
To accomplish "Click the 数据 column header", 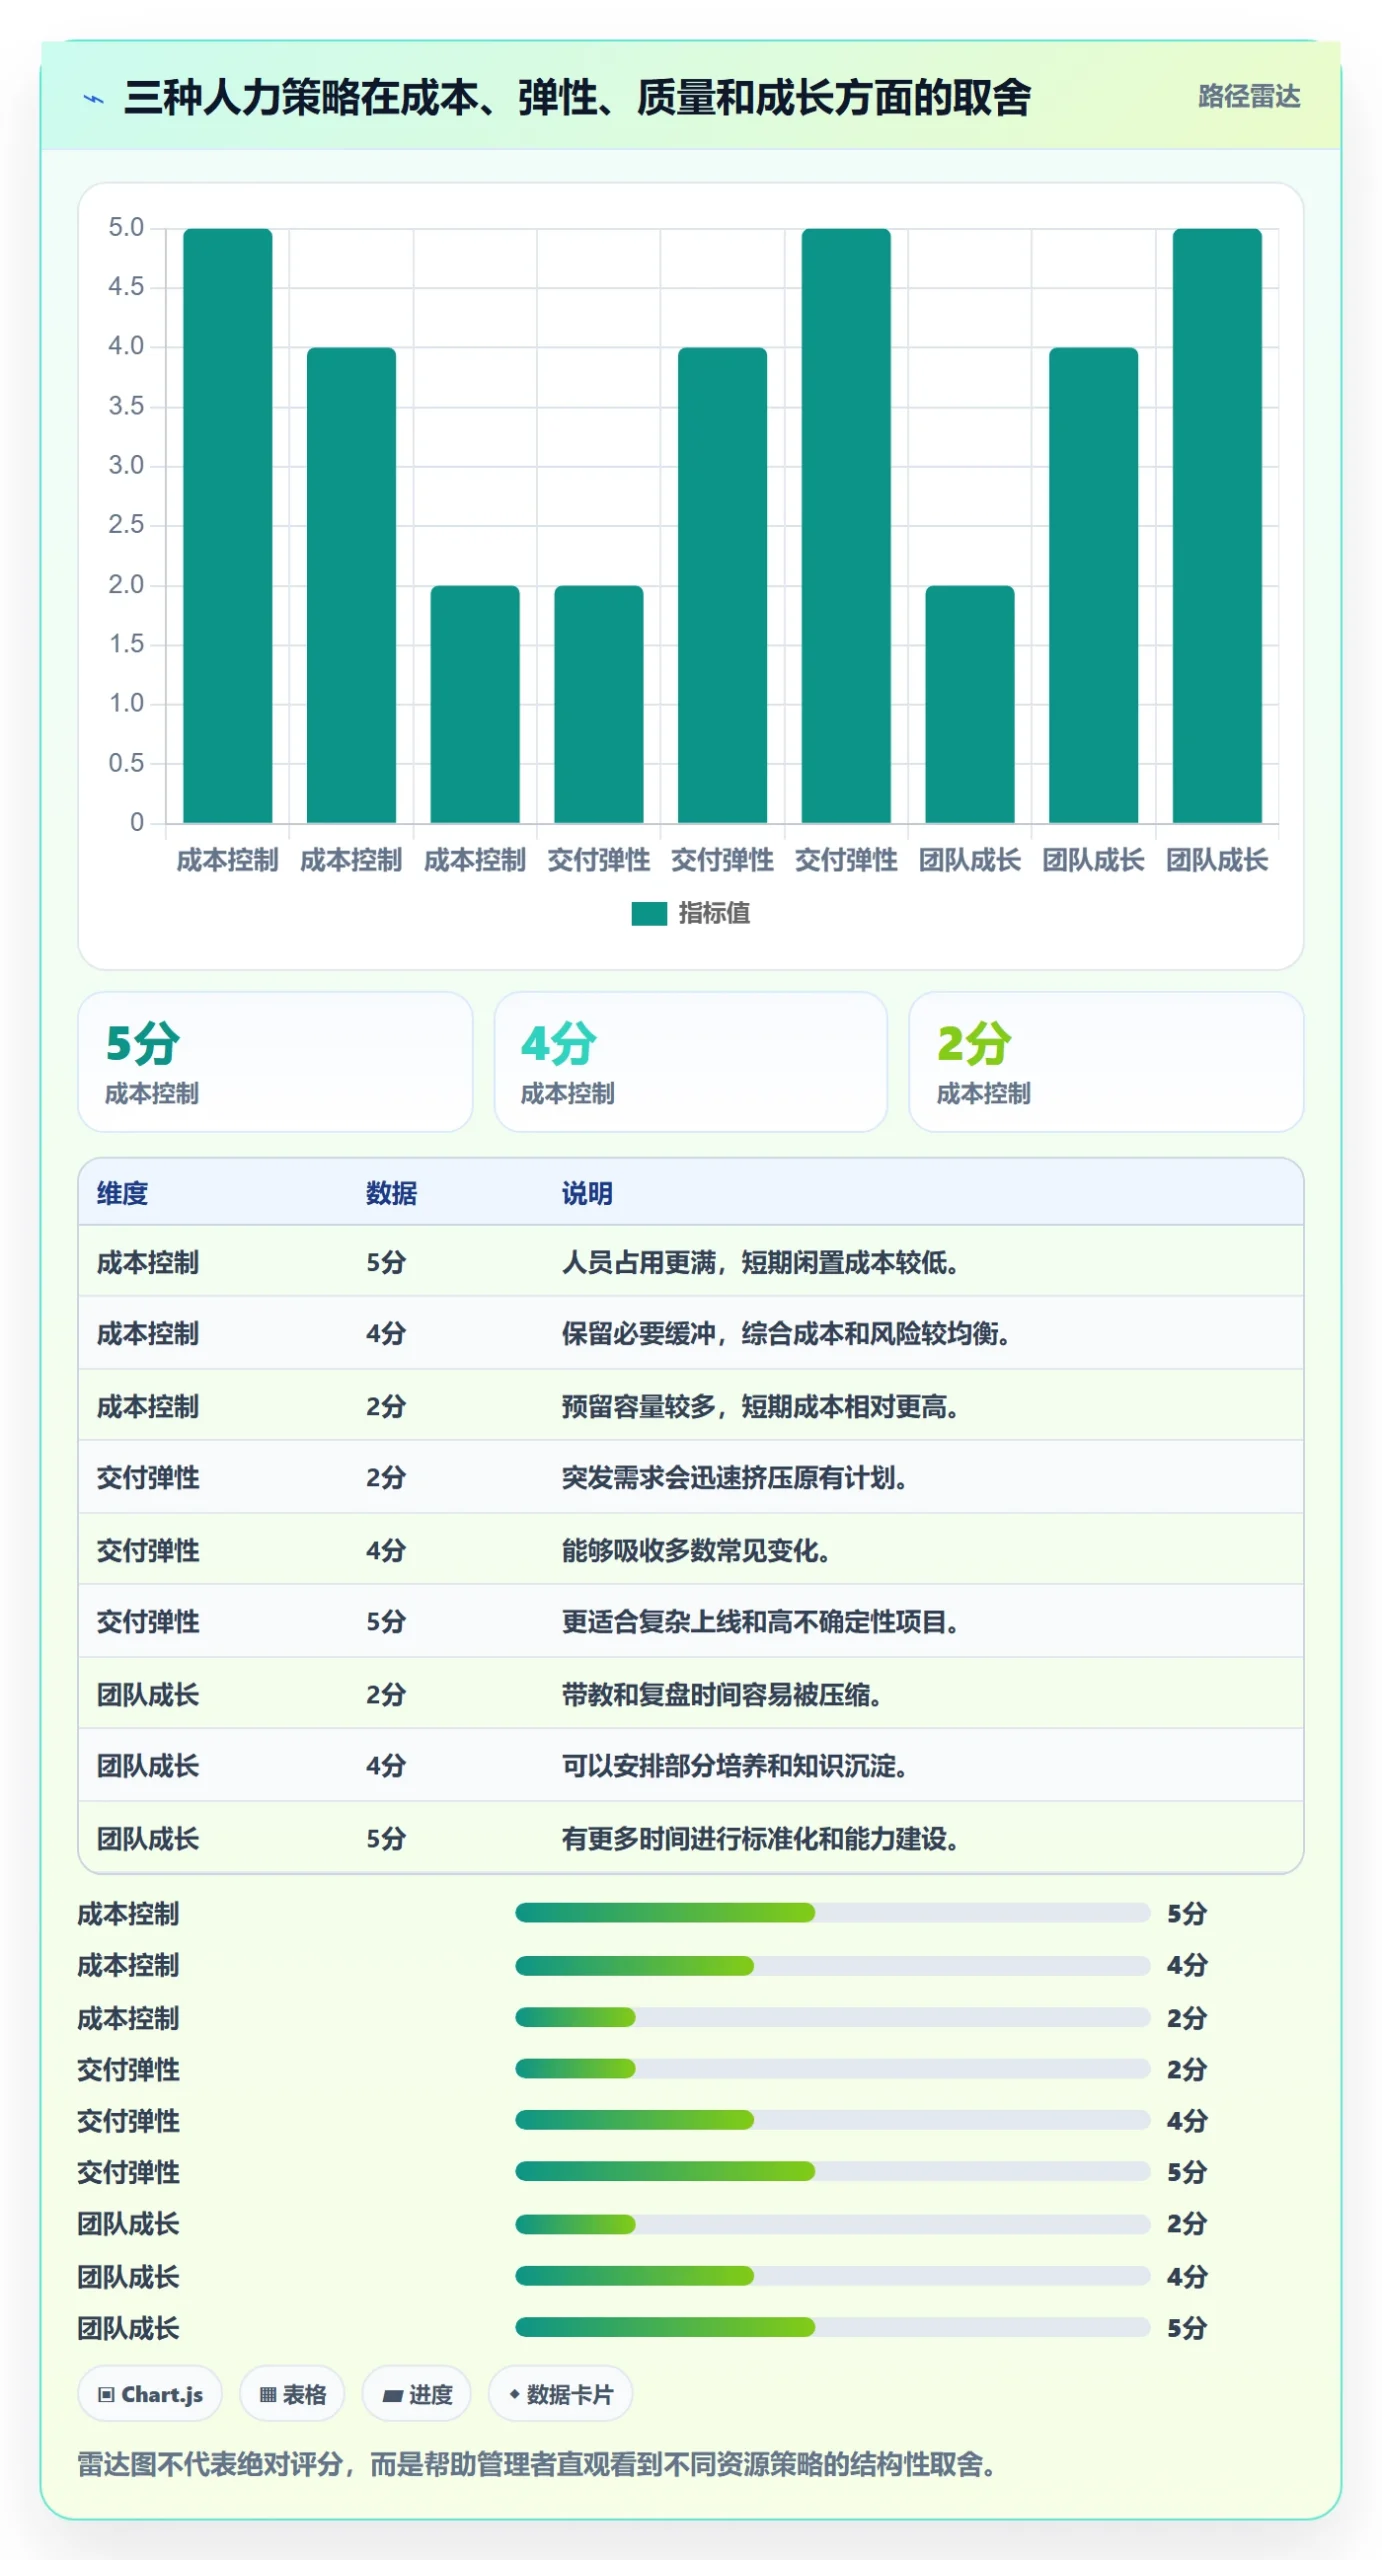I will pyautogui.click(x=391, y=1193).
